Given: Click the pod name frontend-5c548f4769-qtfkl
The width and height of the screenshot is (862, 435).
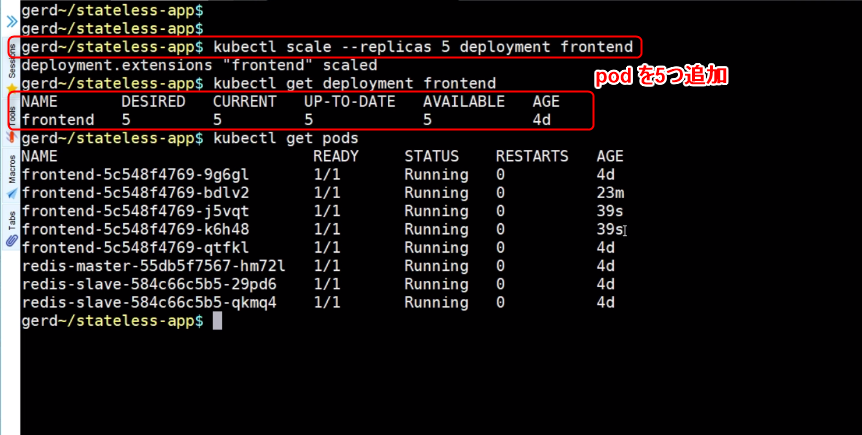Looking at the screenshot, I should coord(135,247).
